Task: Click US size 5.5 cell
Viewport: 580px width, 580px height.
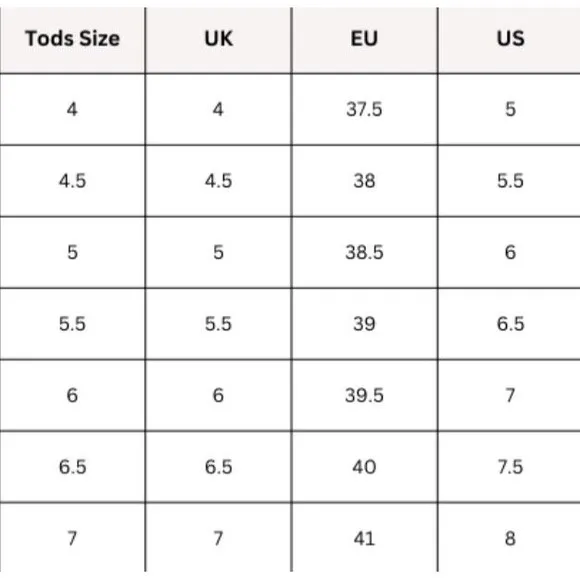Action: [x=510, y=181]
